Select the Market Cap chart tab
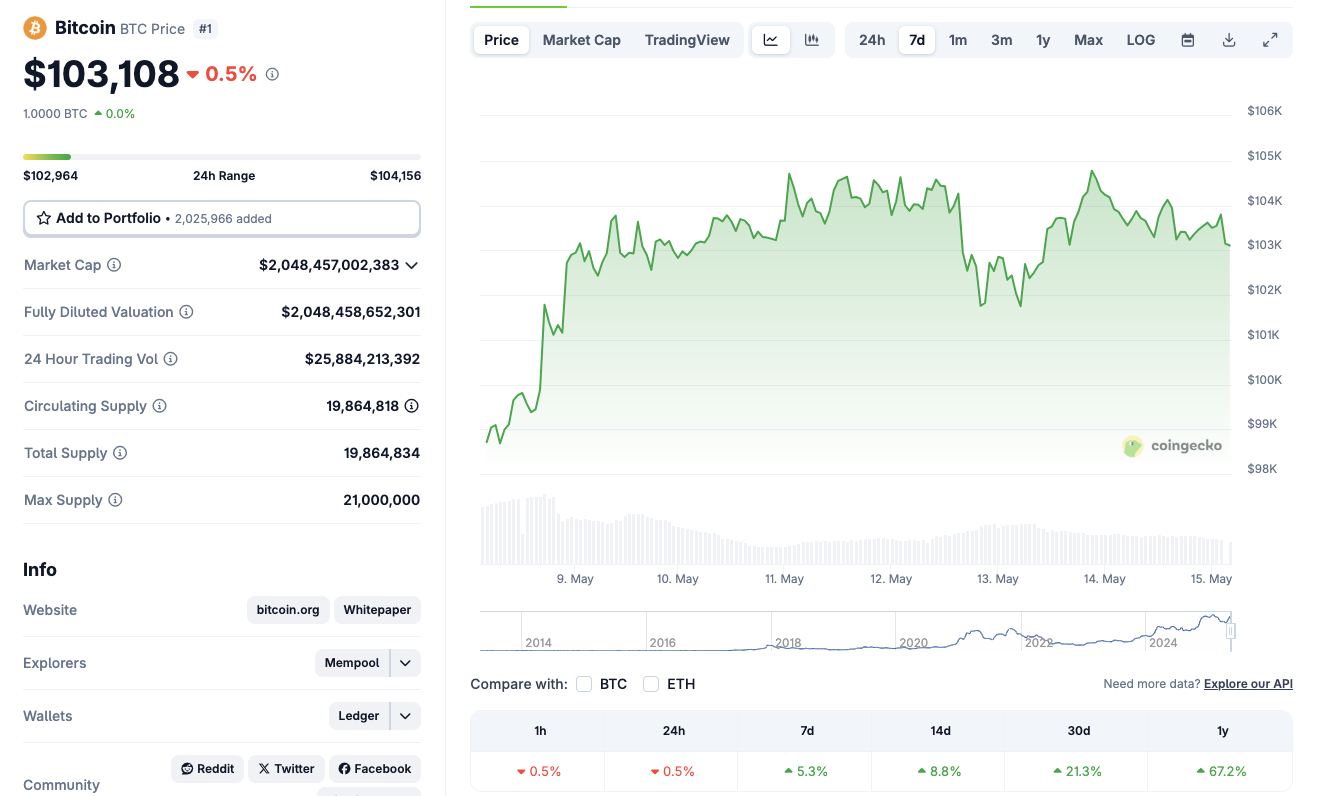Screen dimensions: 1338x796 (x=582, y=40)
